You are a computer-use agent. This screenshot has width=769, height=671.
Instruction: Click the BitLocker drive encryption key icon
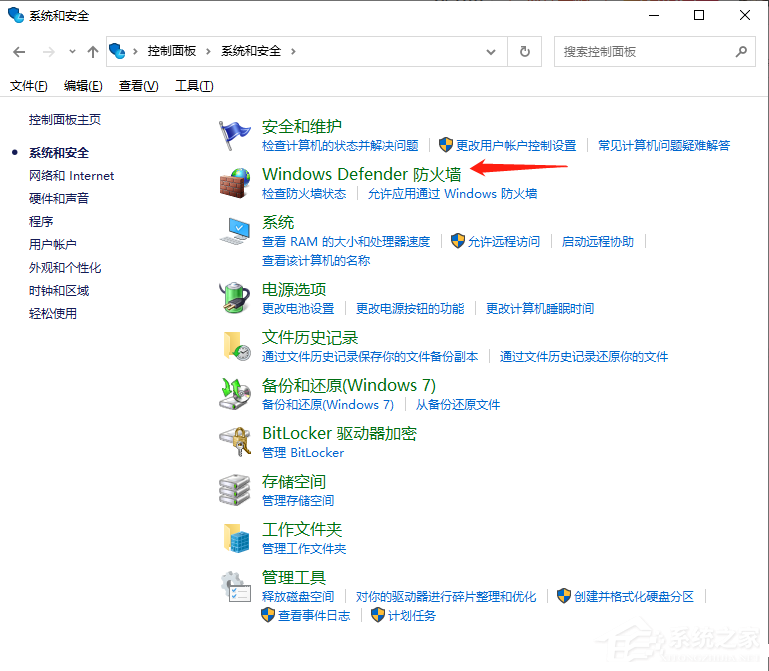235,442
